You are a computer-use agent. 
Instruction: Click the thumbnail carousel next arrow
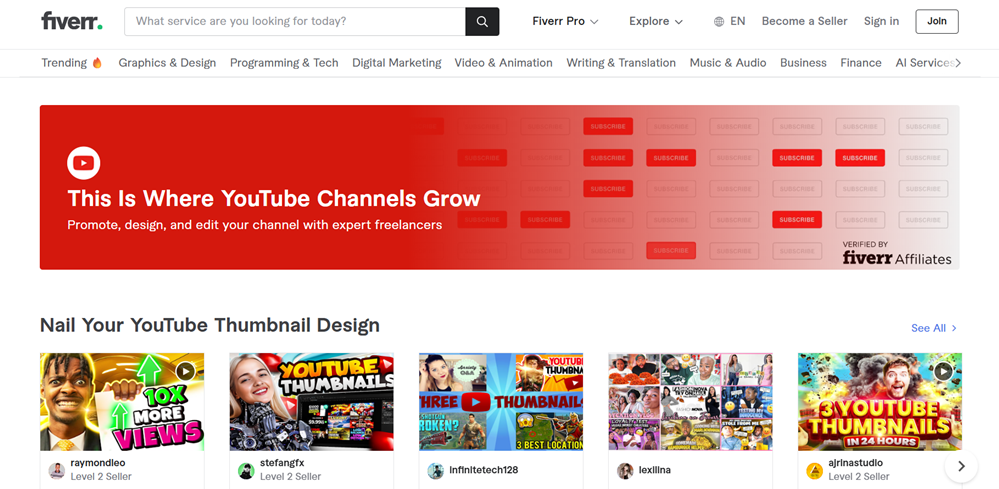tap(961, 467)
